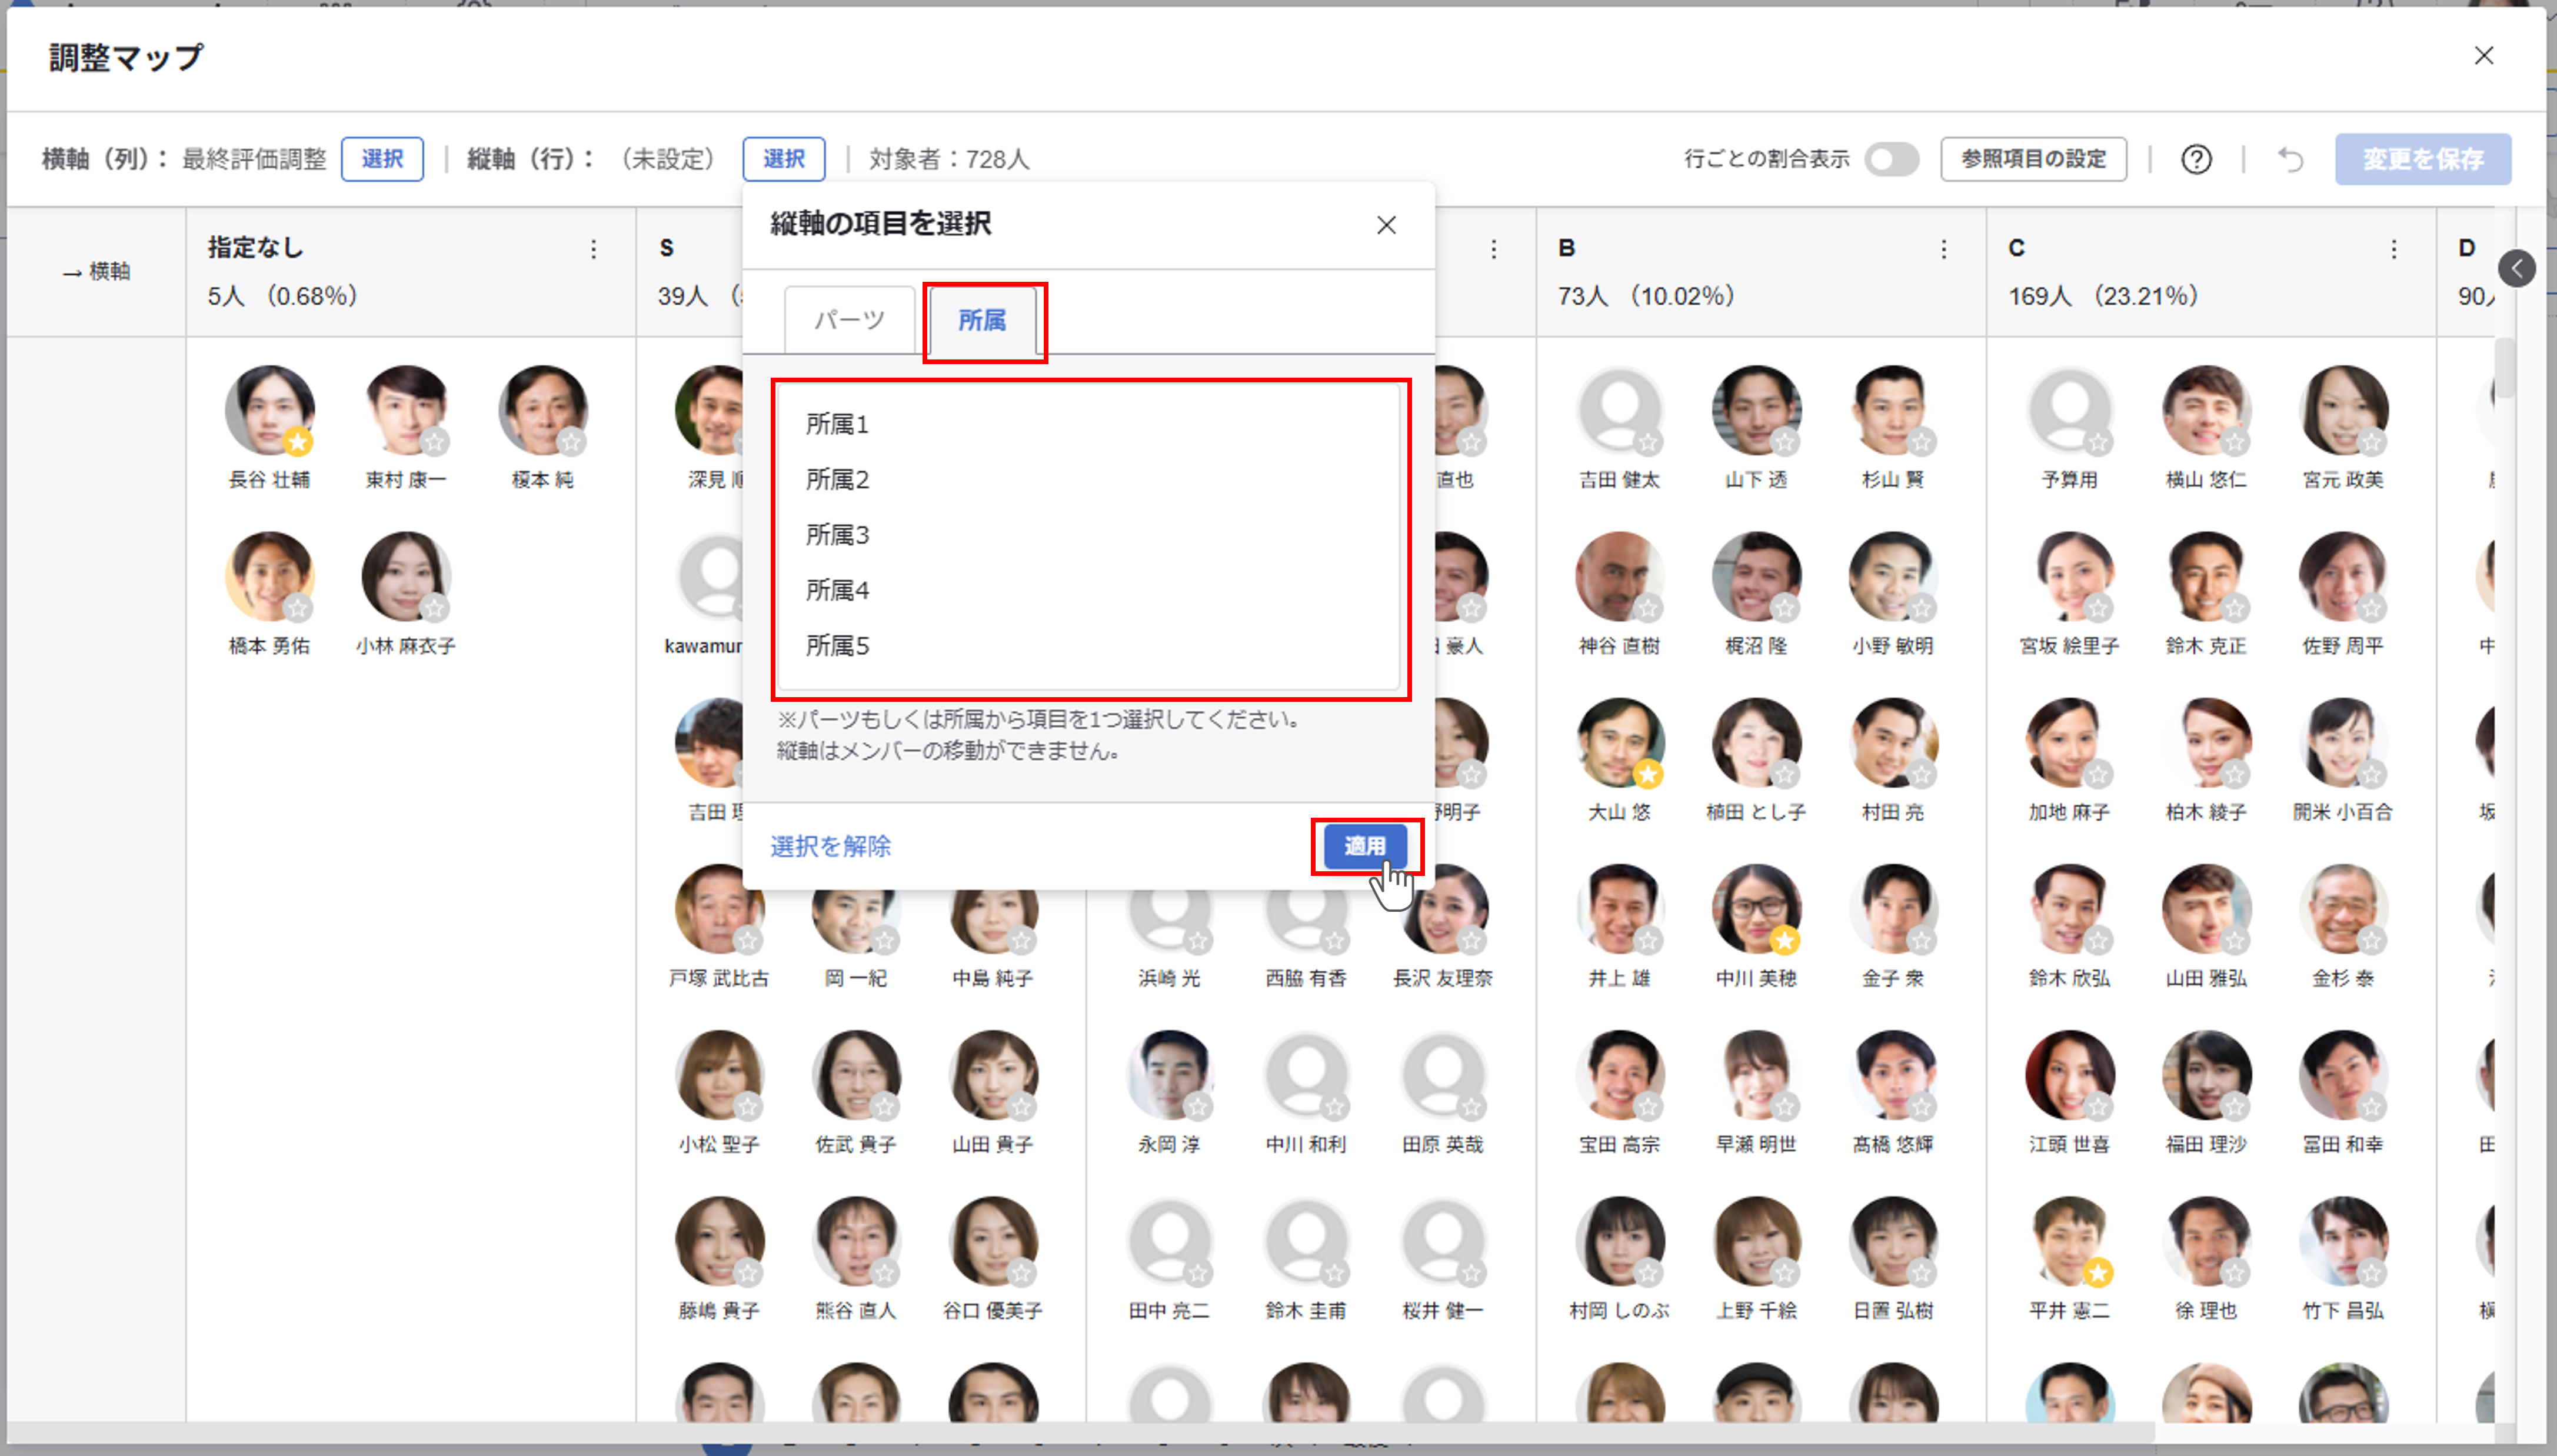Open the 指定なし column three-dot menu

(x=593, y=249)
